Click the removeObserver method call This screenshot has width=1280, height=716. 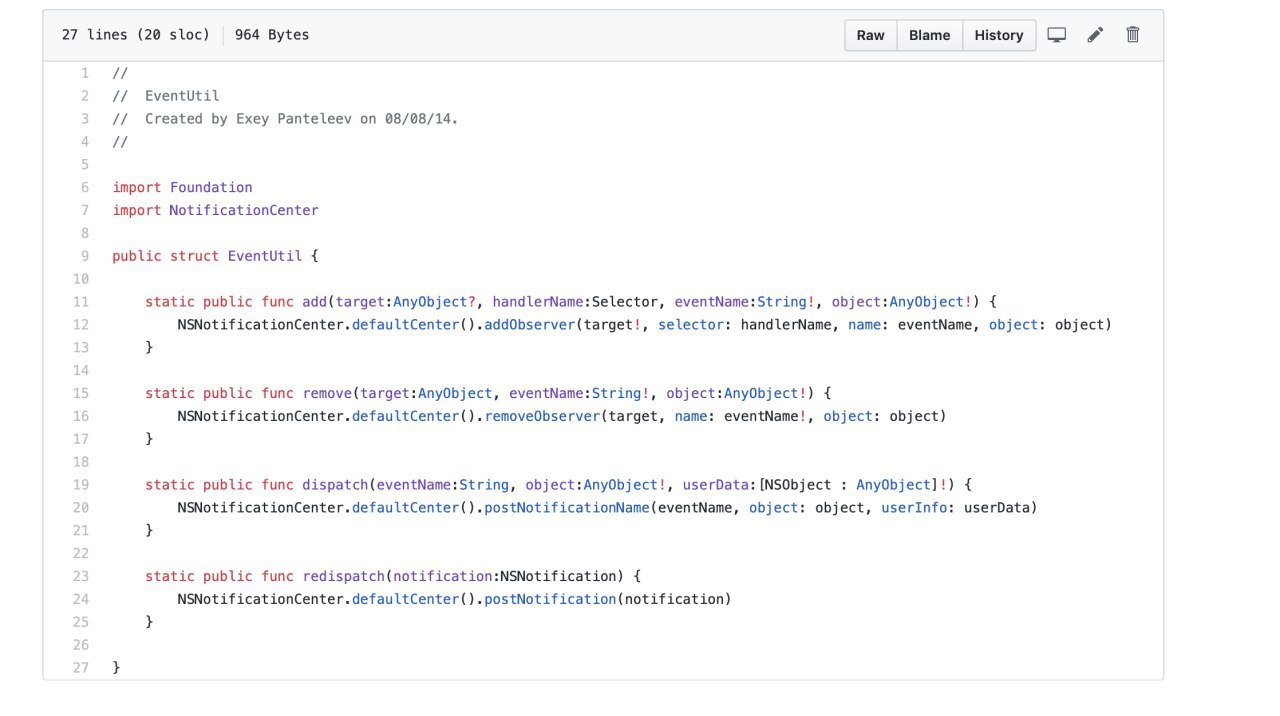pyautogui.click(x=541, y=416)
